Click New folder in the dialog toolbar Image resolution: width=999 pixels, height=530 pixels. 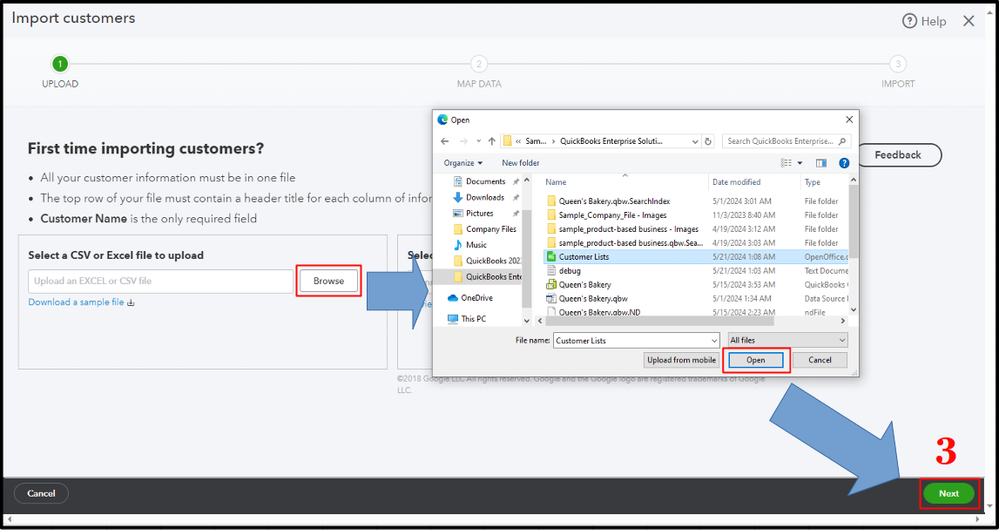click(x=521, y=163)
